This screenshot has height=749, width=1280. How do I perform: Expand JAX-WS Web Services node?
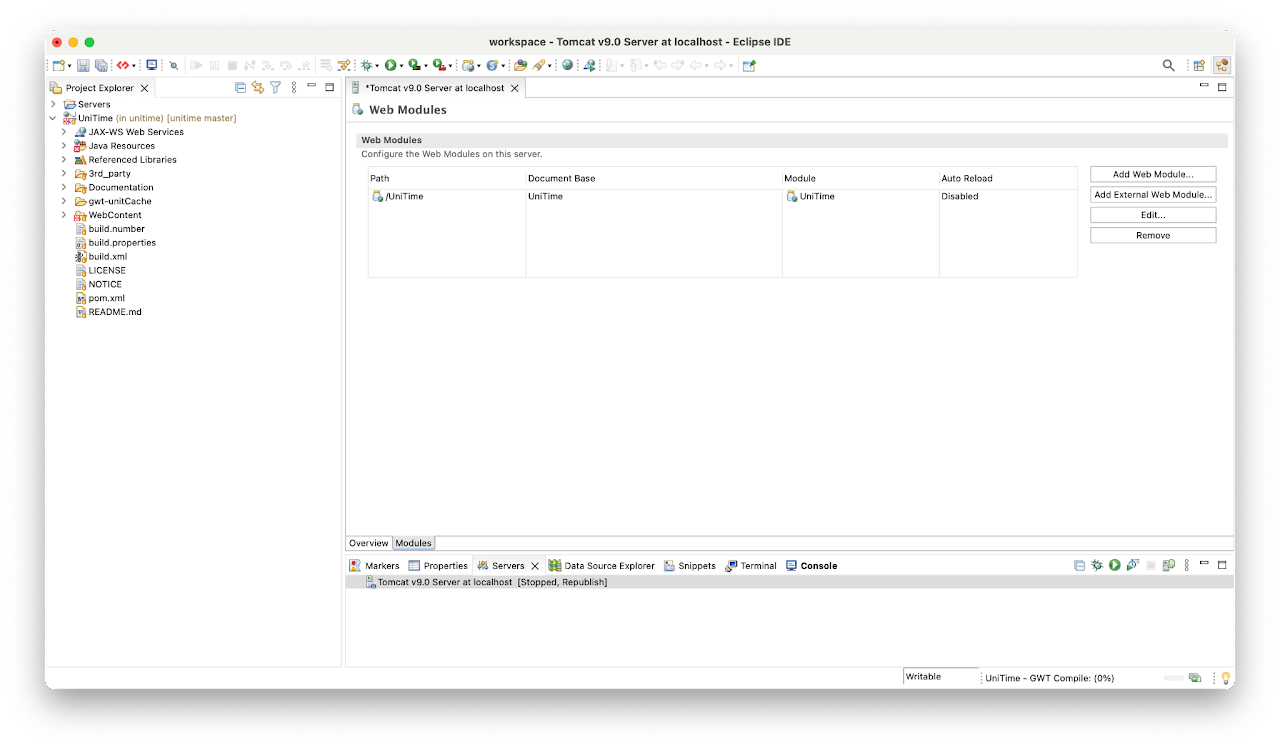click(x=64, y=132)
